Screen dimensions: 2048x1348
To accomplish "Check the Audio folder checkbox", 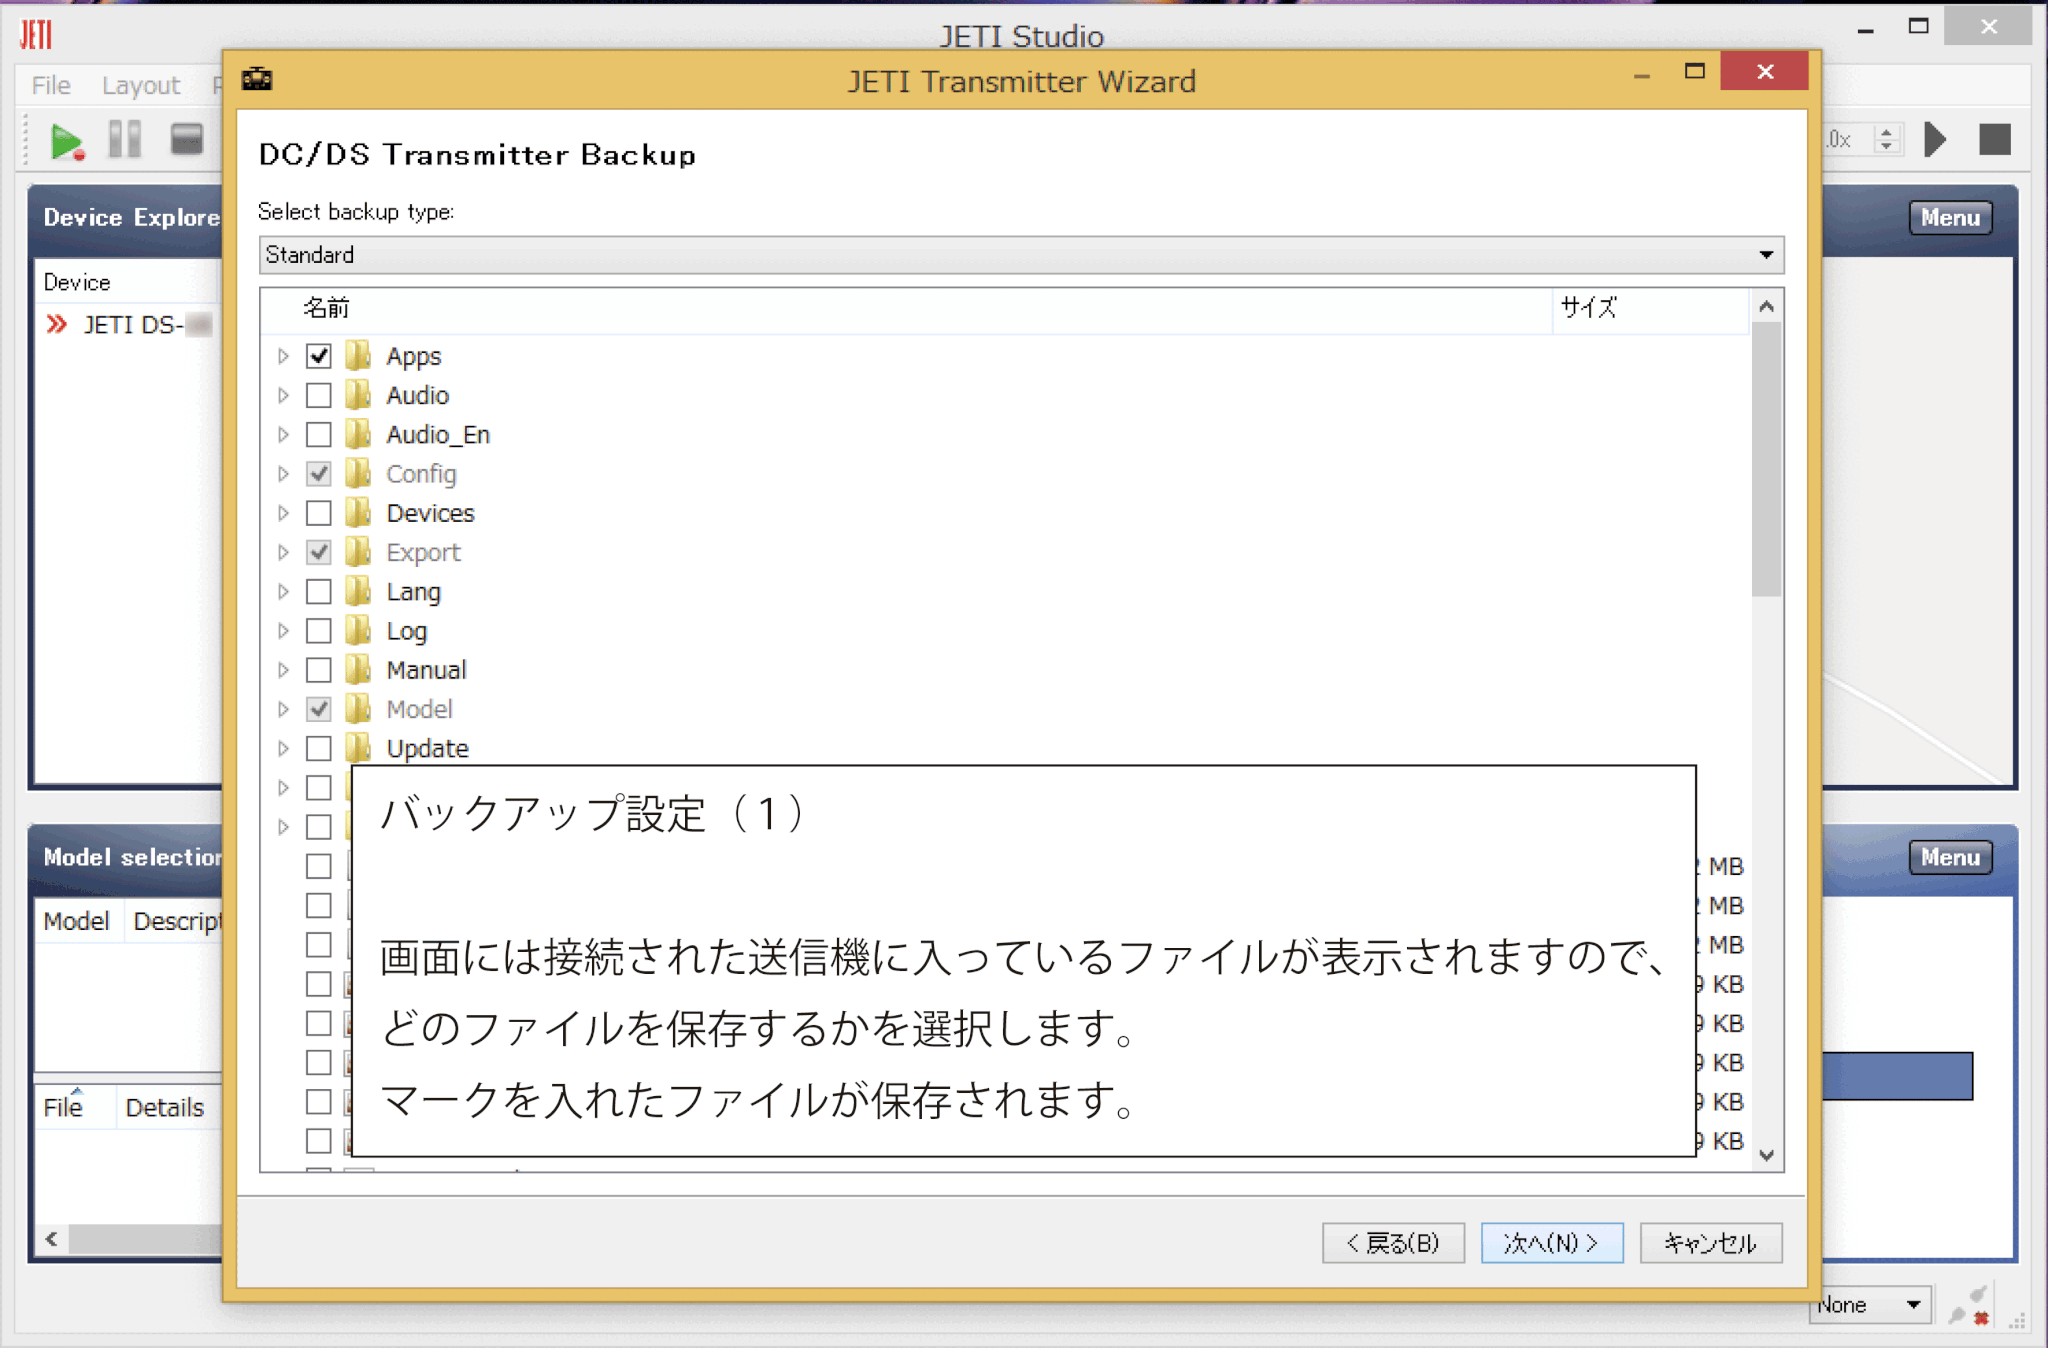I will tap(319, 395).
